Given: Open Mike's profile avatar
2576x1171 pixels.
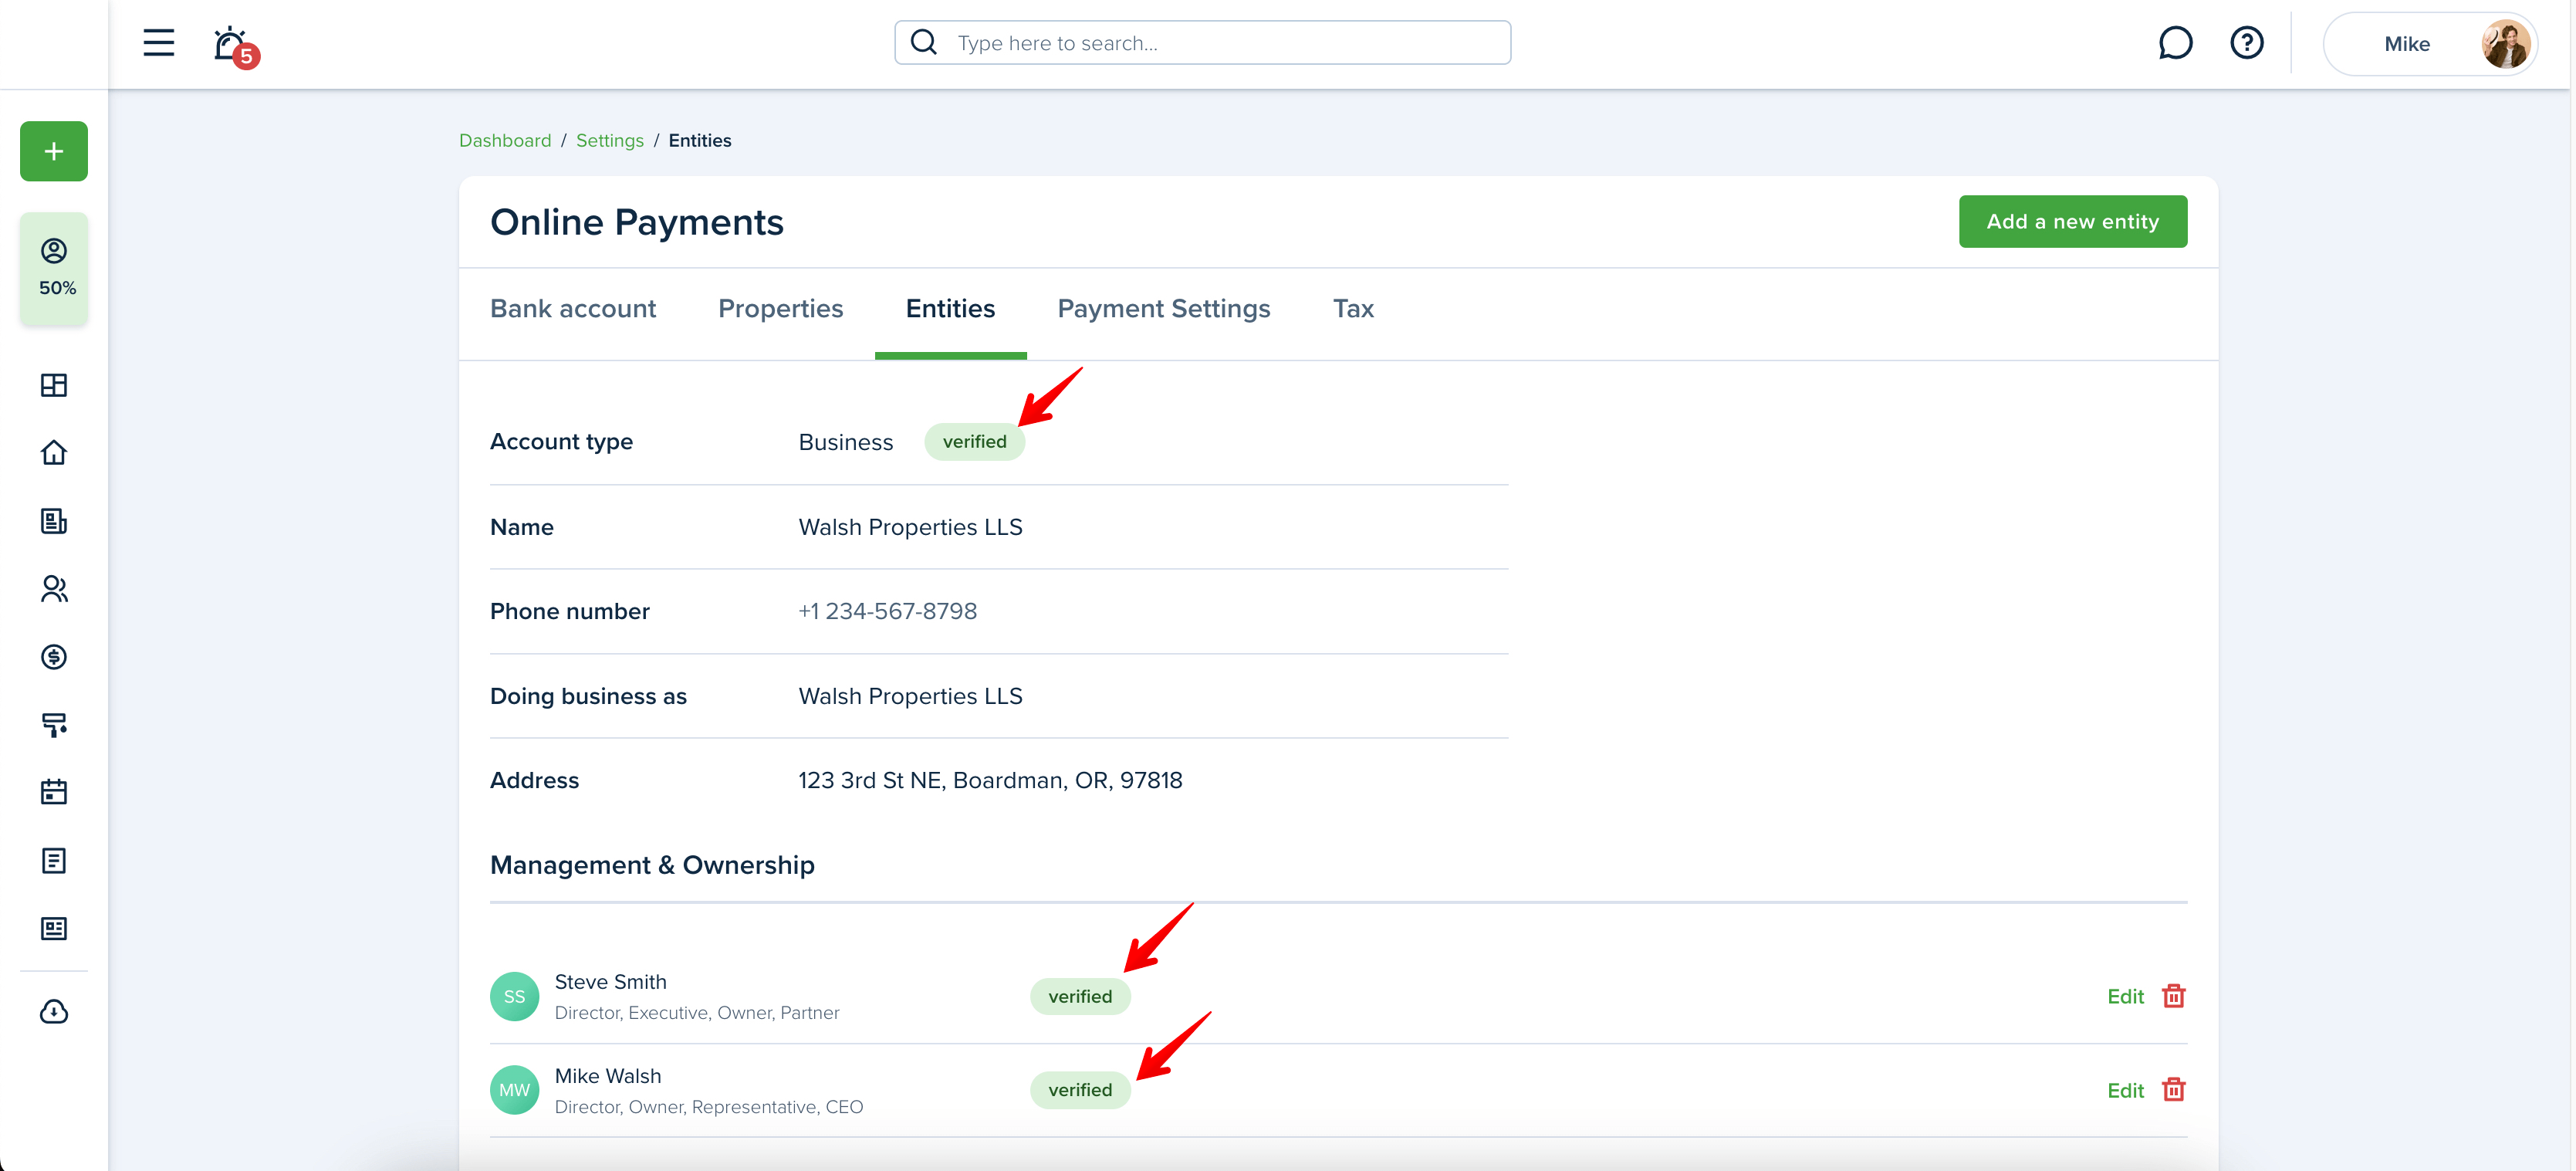Looking at the screenshot, I should 2505,44.
